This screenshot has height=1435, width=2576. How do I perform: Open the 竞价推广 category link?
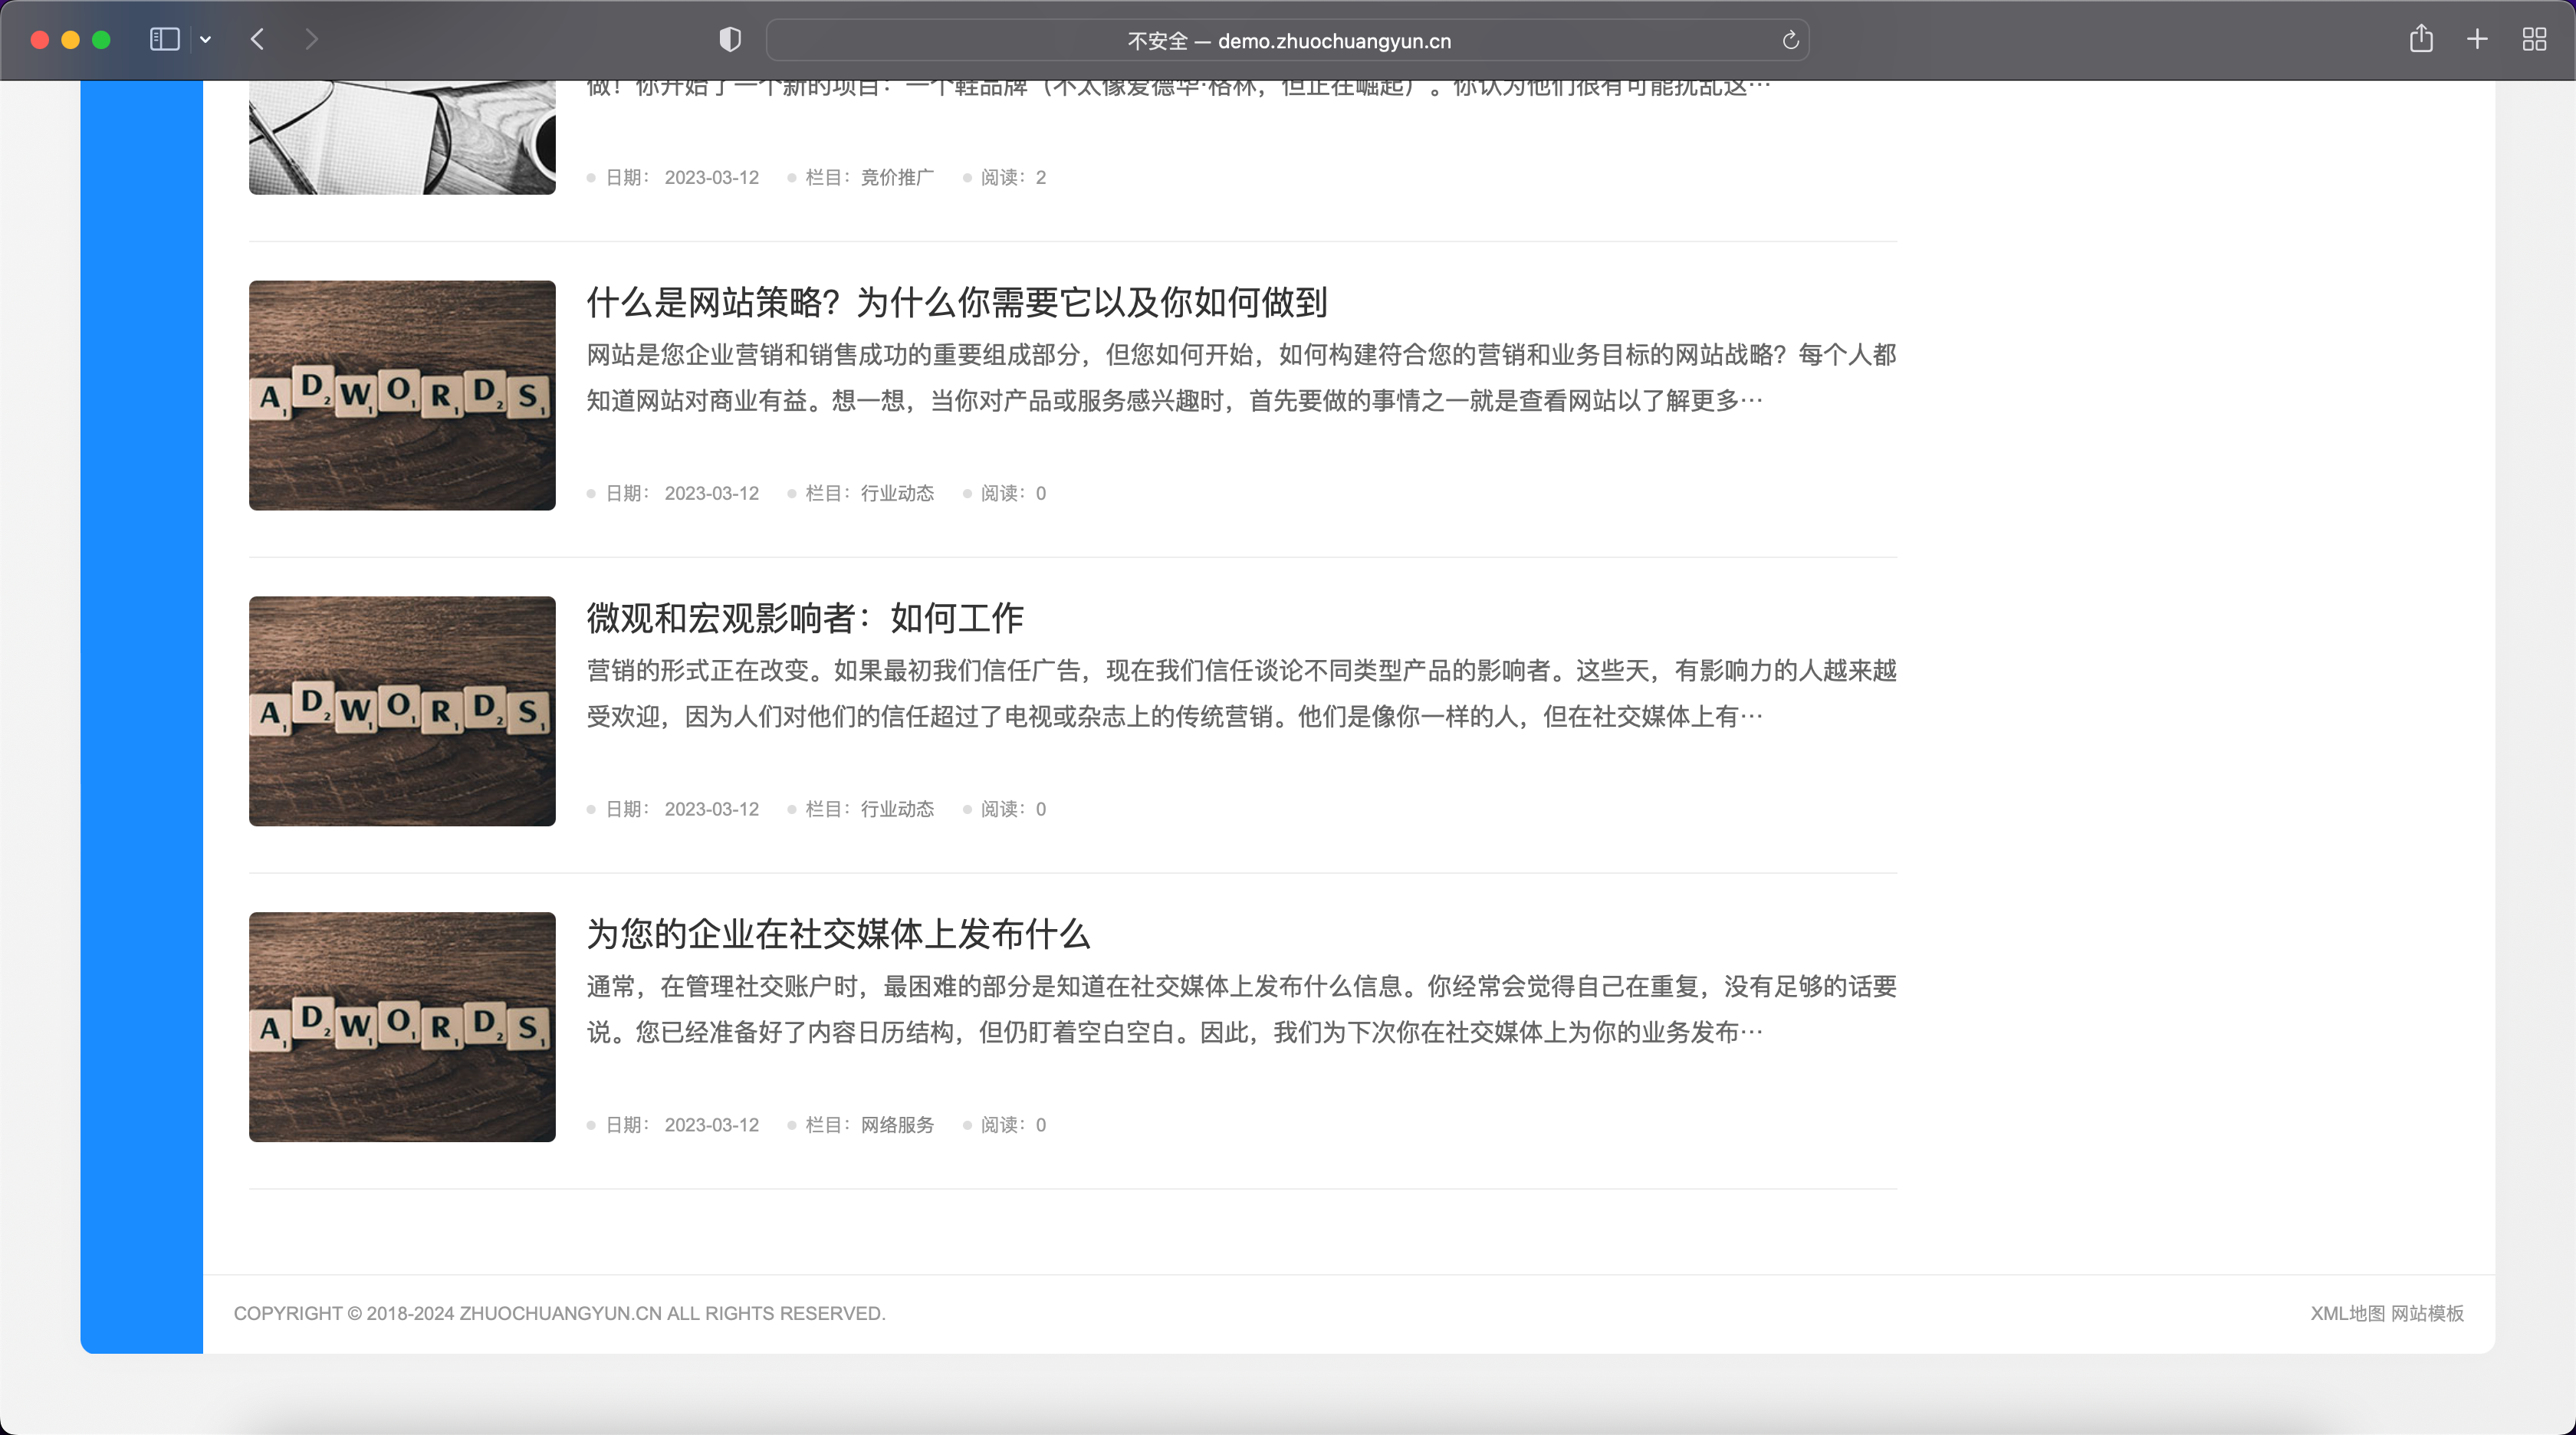[x=897, y=178]
